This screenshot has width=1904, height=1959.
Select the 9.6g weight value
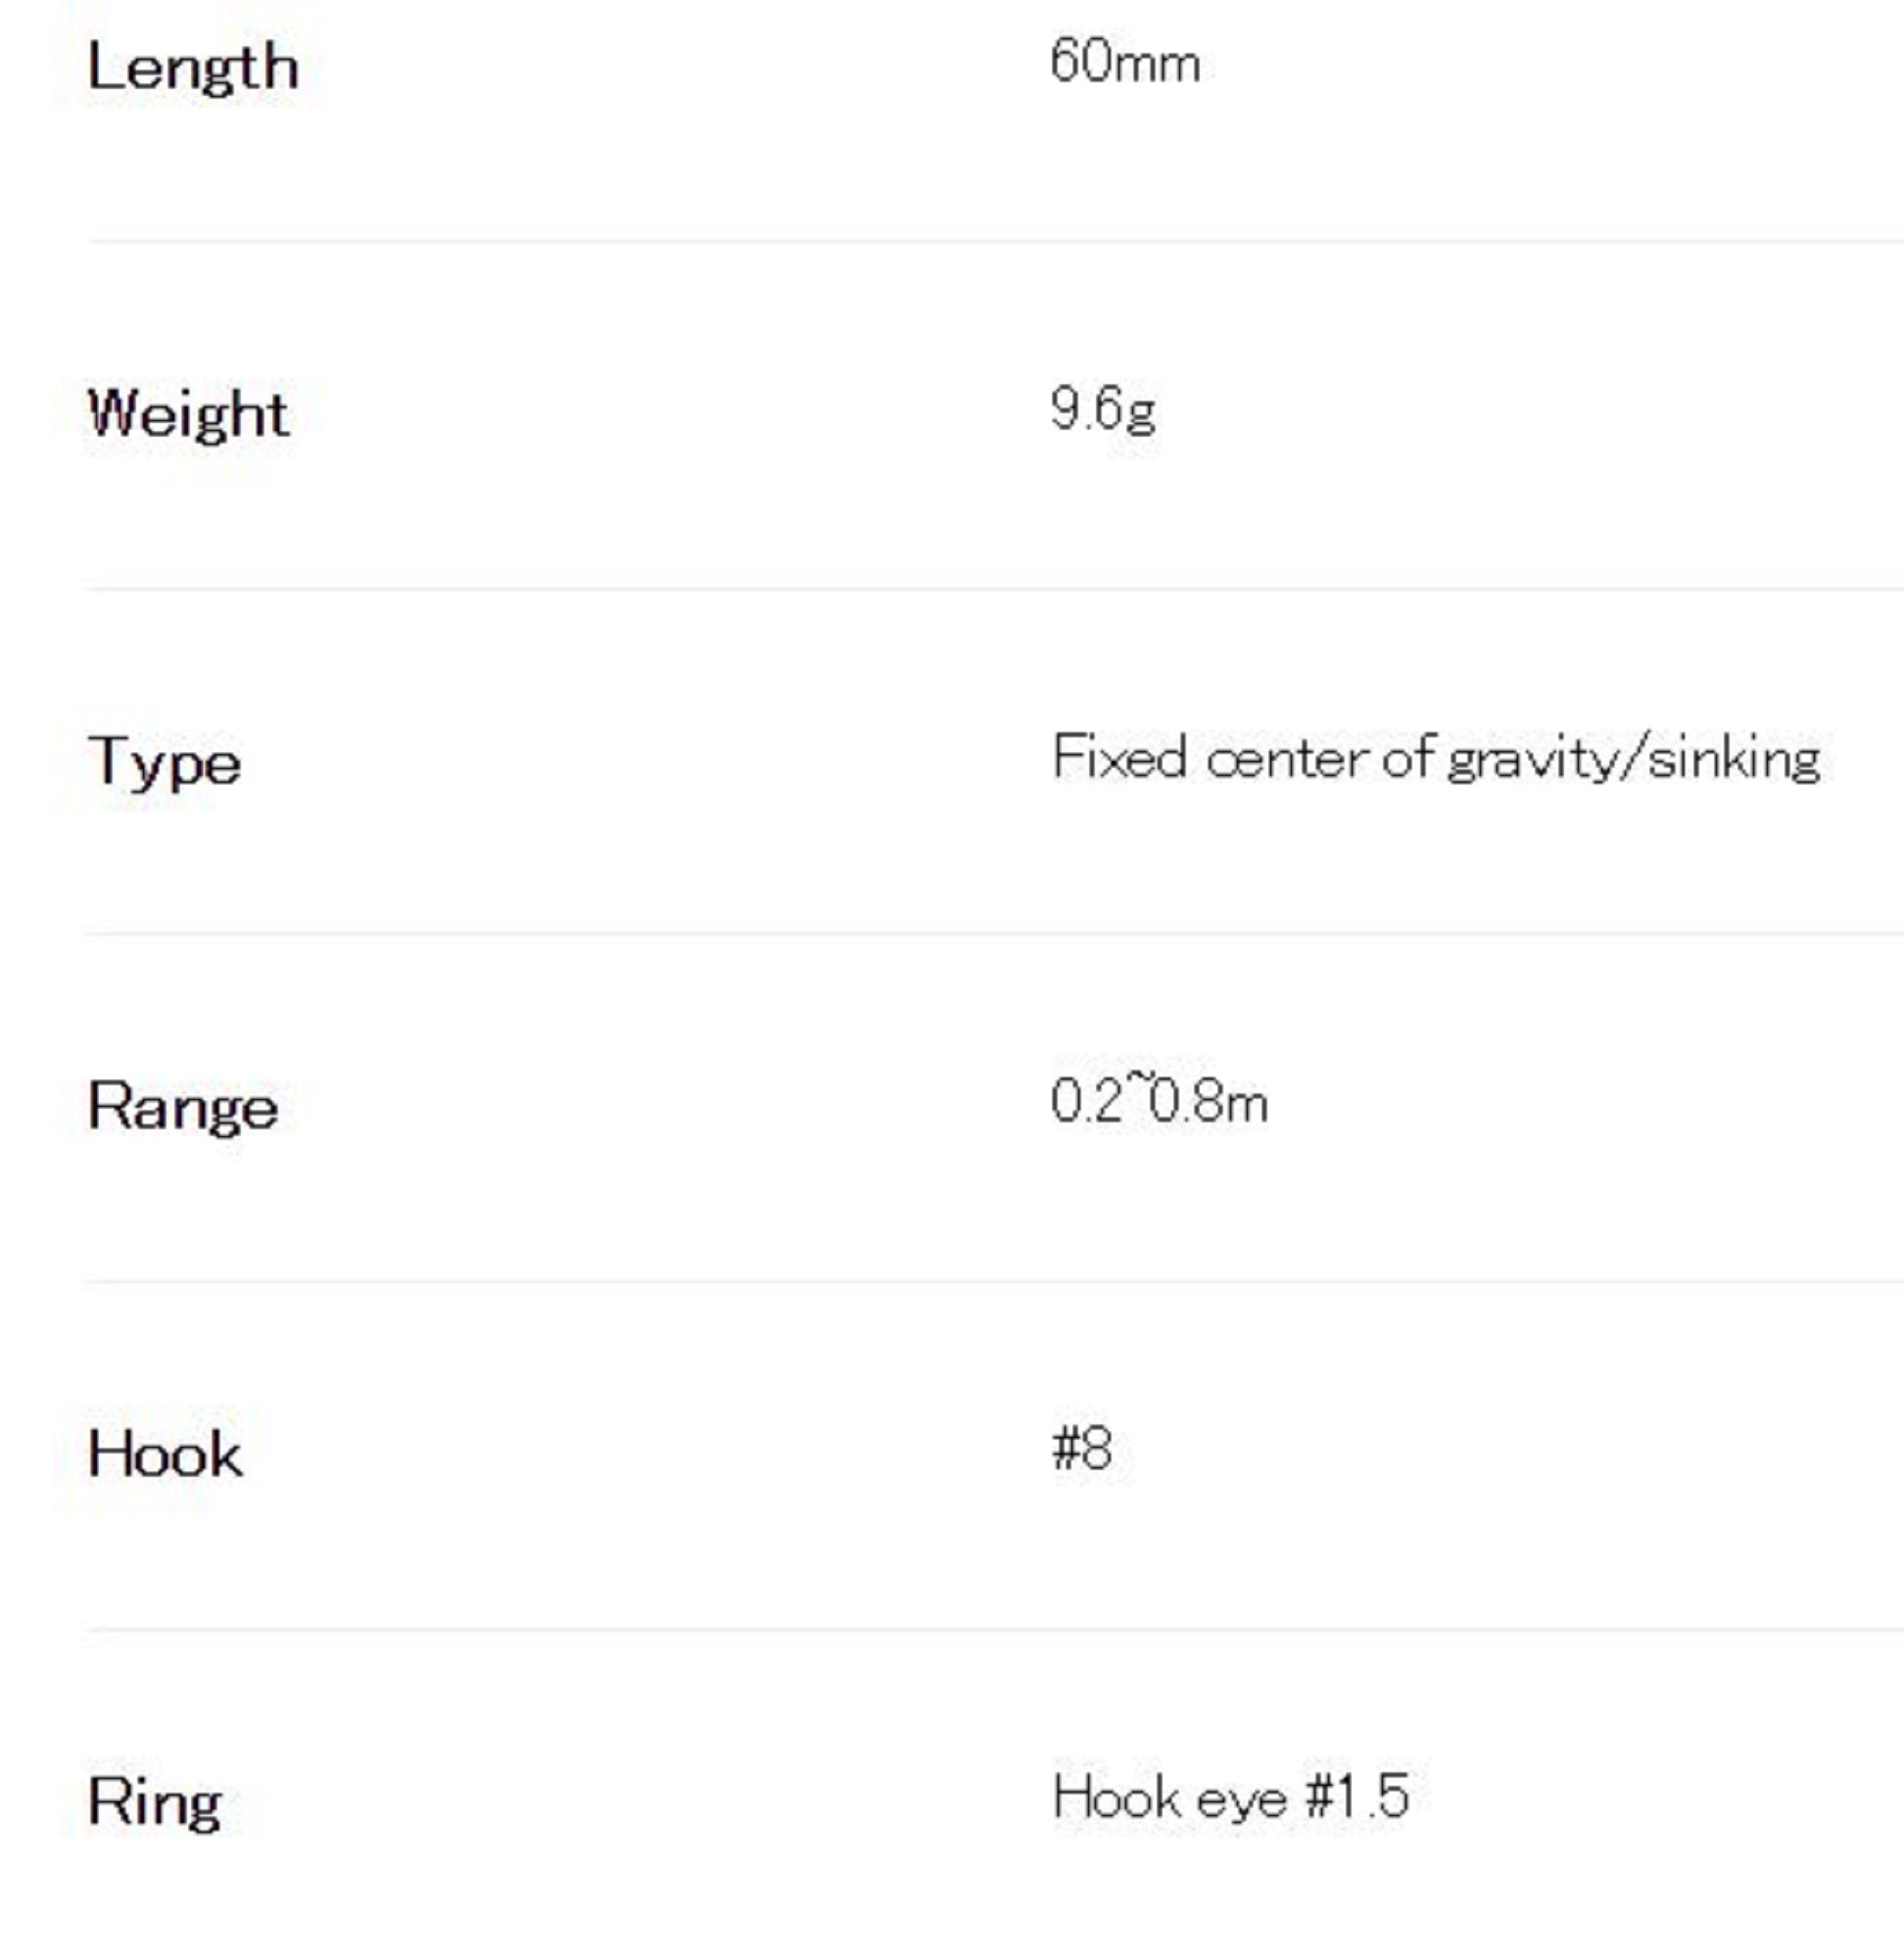tap(1102, 410)
